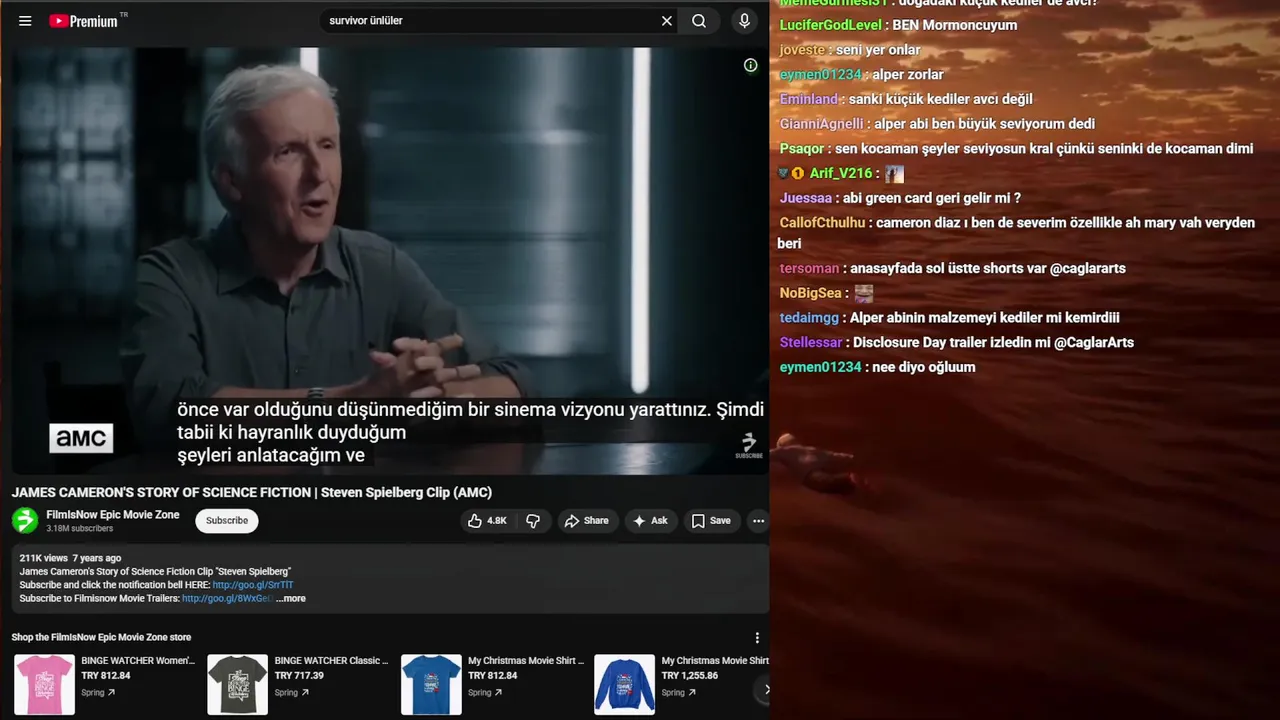Click 211K views 7 years ago text

click(70, 558)
